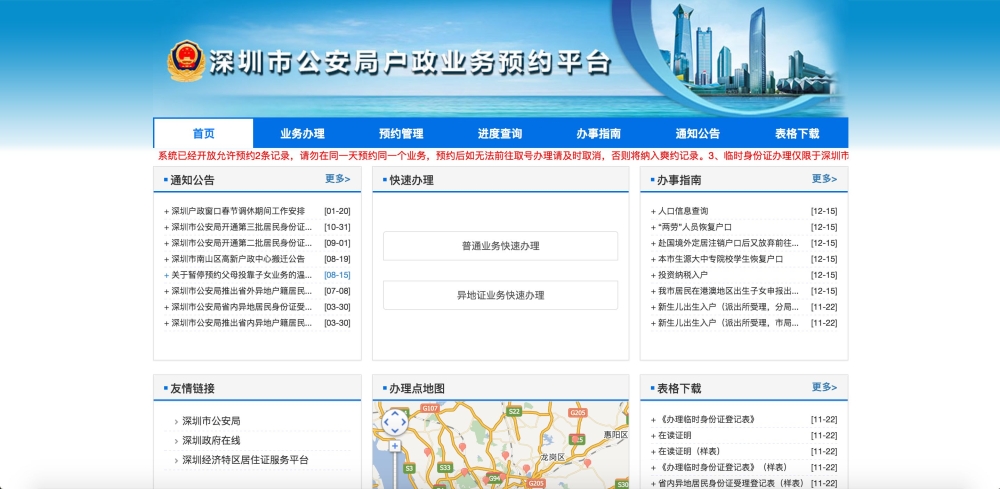This screenshot has width=1000, height=489.
Task: Pan the map down with the arrow control
Action: click(x=395, y=431)
